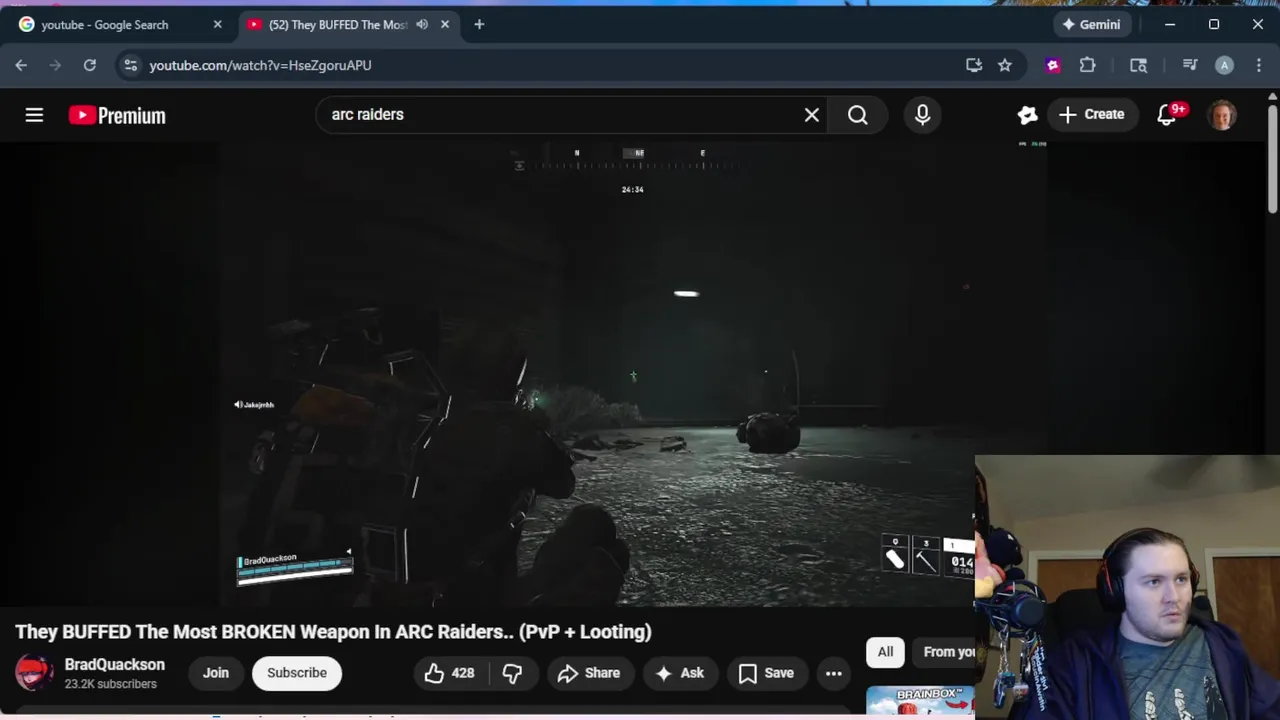
Task: Open Chrome extensions puzzle menu
Action: (x=1087, y=65)
